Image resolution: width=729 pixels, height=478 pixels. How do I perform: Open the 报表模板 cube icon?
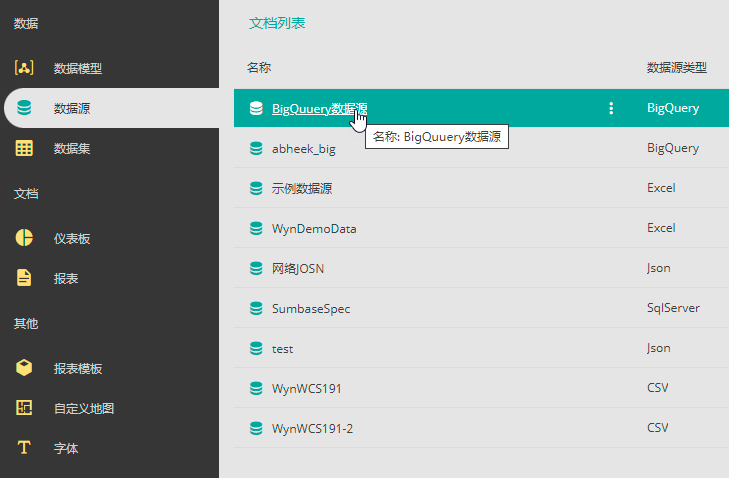pos(24,368)
